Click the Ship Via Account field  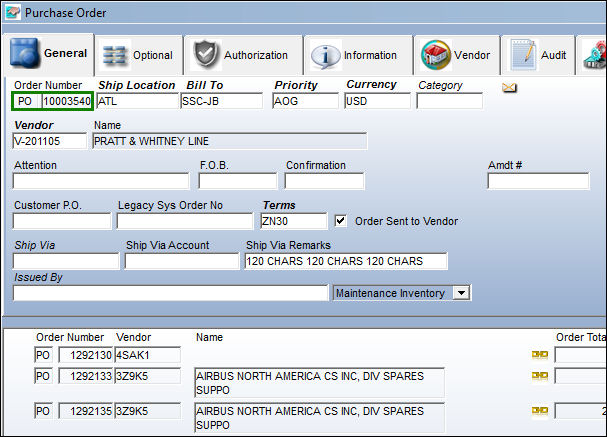coord(182,261)
